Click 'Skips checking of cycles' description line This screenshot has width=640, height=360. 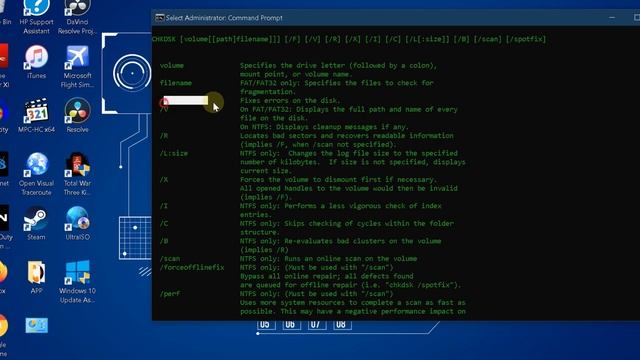coord(347,223)
